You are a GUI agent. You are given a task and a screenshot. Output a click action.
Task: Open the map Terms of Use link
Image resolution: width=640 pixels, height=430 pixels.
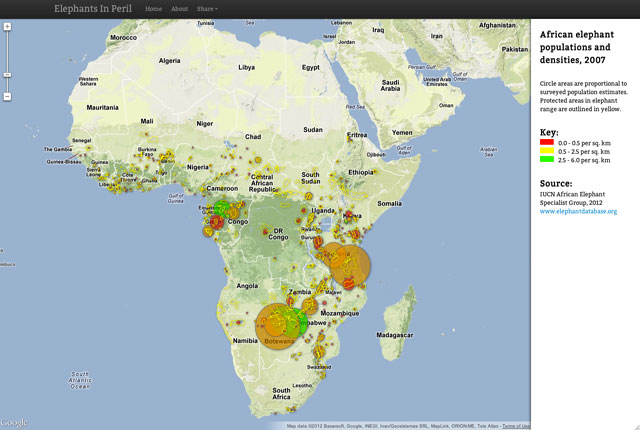click(515, 426)
